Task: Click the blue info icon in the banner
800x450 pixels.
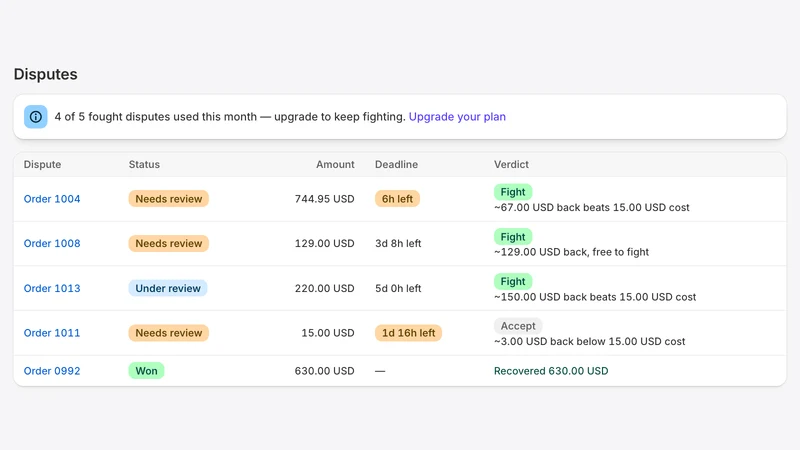Action: (x=36, y=117)
